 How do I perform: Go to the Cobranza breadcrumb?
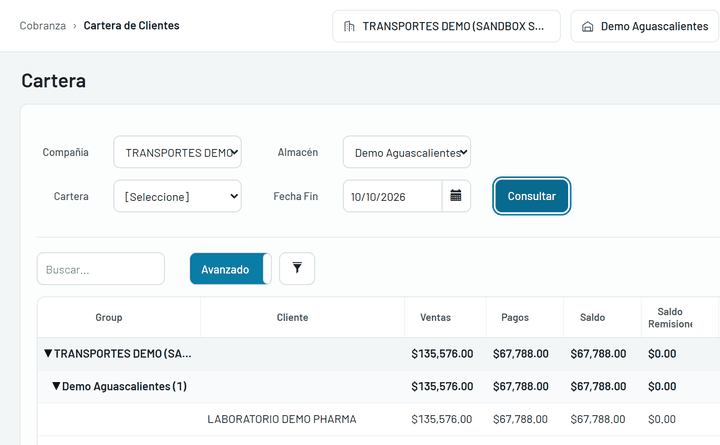tap(43, 26)
